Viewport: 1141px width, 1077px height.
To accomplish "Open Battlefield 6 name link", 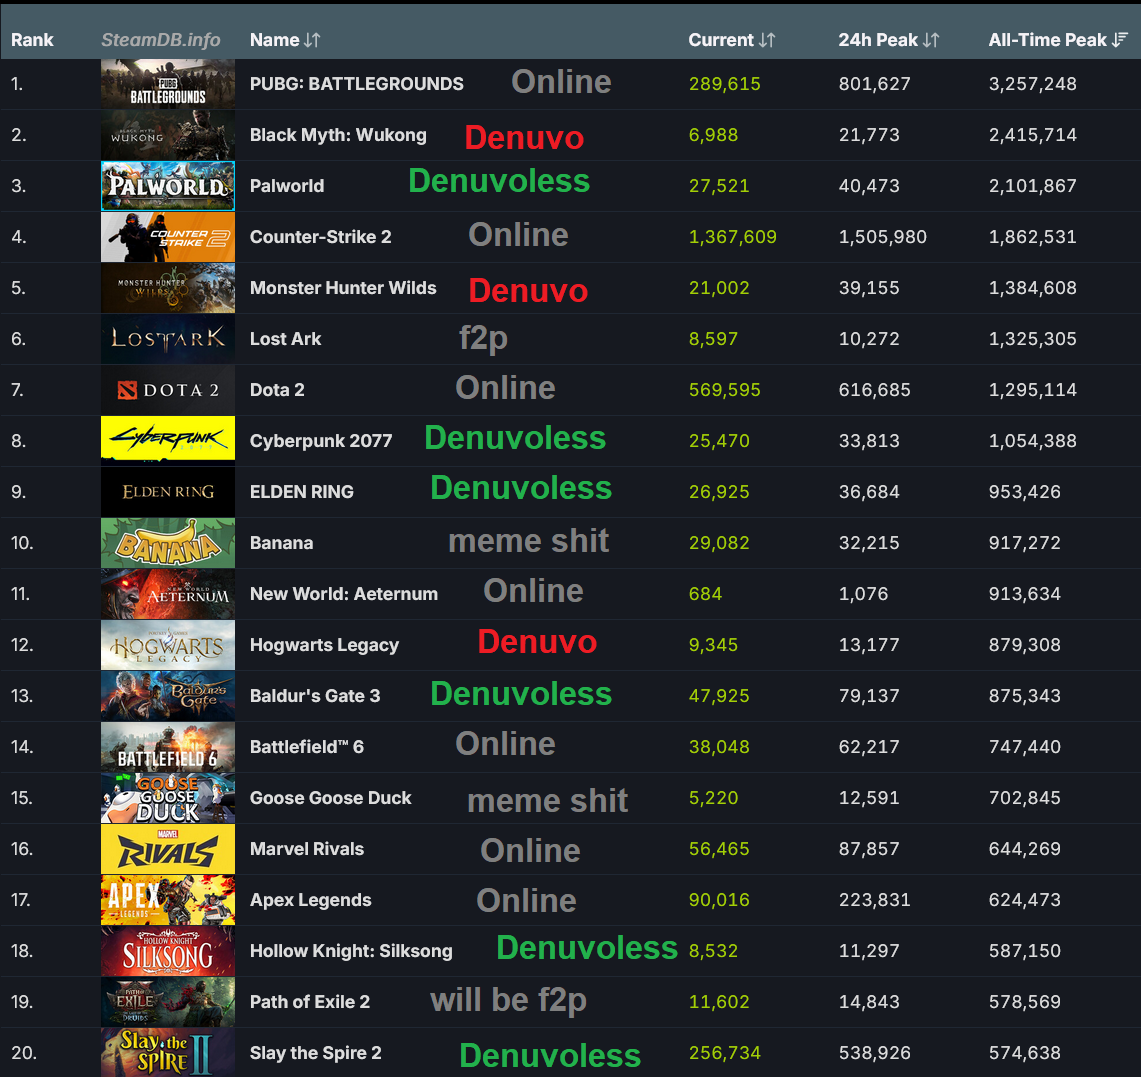I will (x=307, y=747).
